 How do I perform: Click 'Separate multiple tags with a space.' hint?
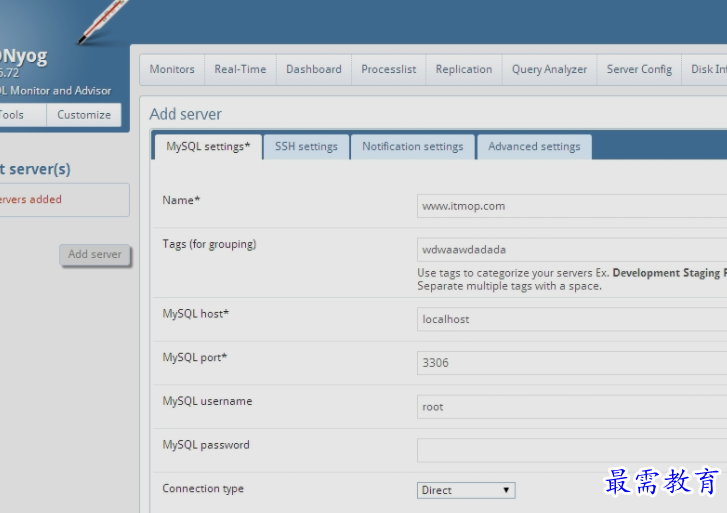[x=509, y=286]
